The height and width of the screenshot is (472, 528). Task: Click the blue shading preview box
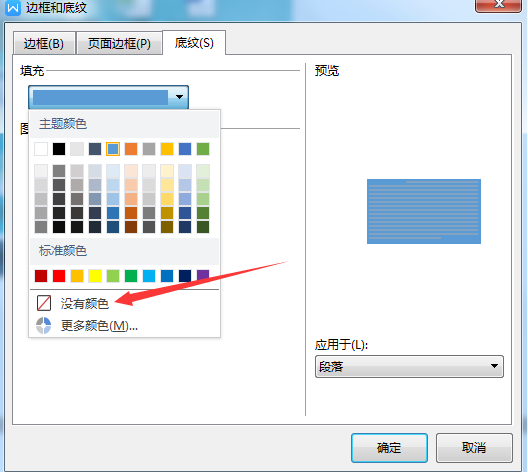(424, 211)
